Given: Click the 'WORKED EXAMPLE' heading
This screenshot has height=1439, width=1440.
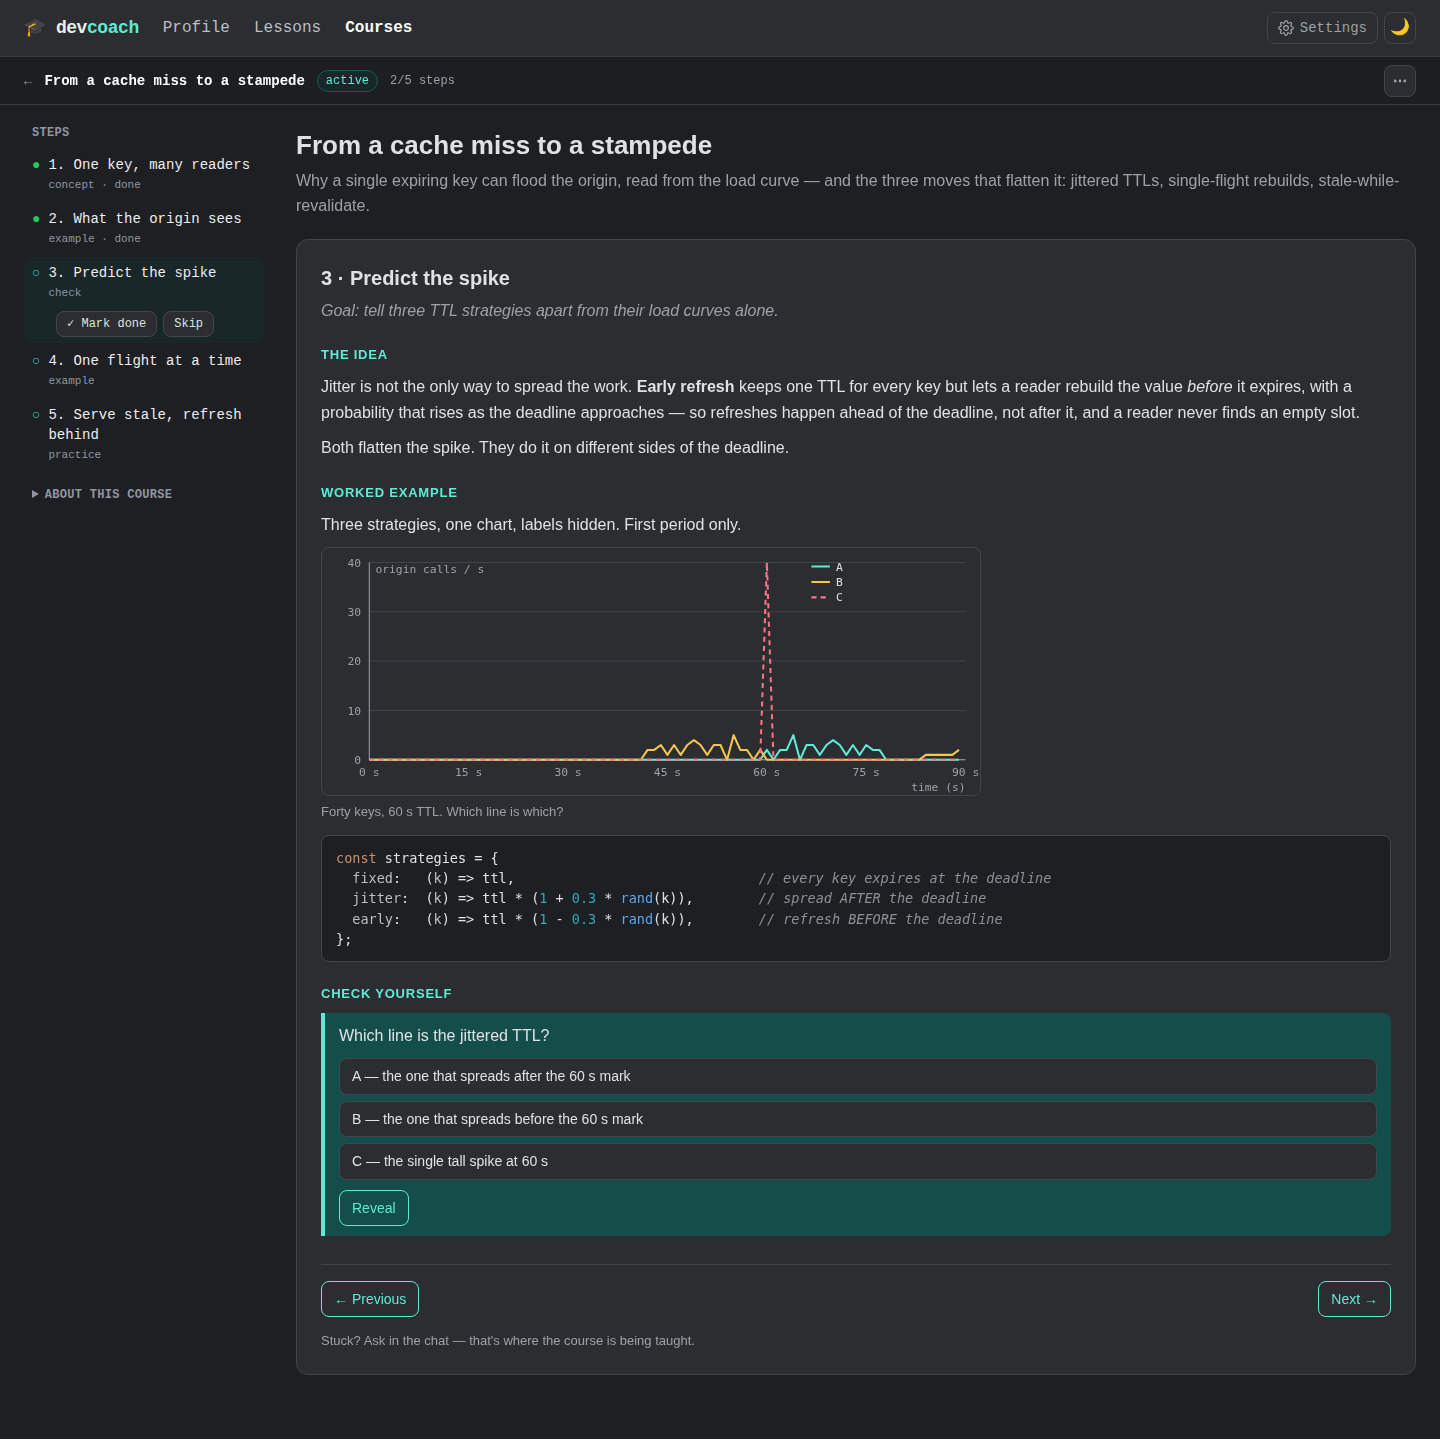Looking at the screenshot, I should point(389,493).
